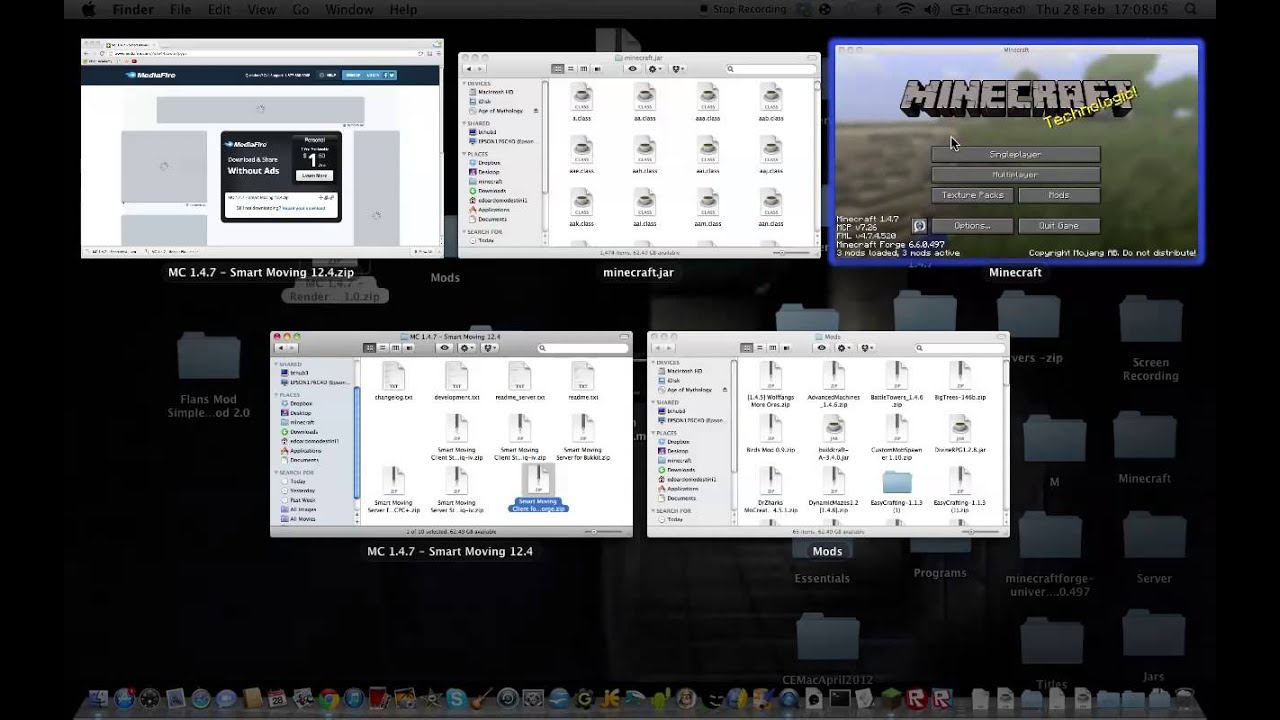Click the language globe button in Minecraft
Viewport: 1280px width, 720px height.
tap(919, 226)
